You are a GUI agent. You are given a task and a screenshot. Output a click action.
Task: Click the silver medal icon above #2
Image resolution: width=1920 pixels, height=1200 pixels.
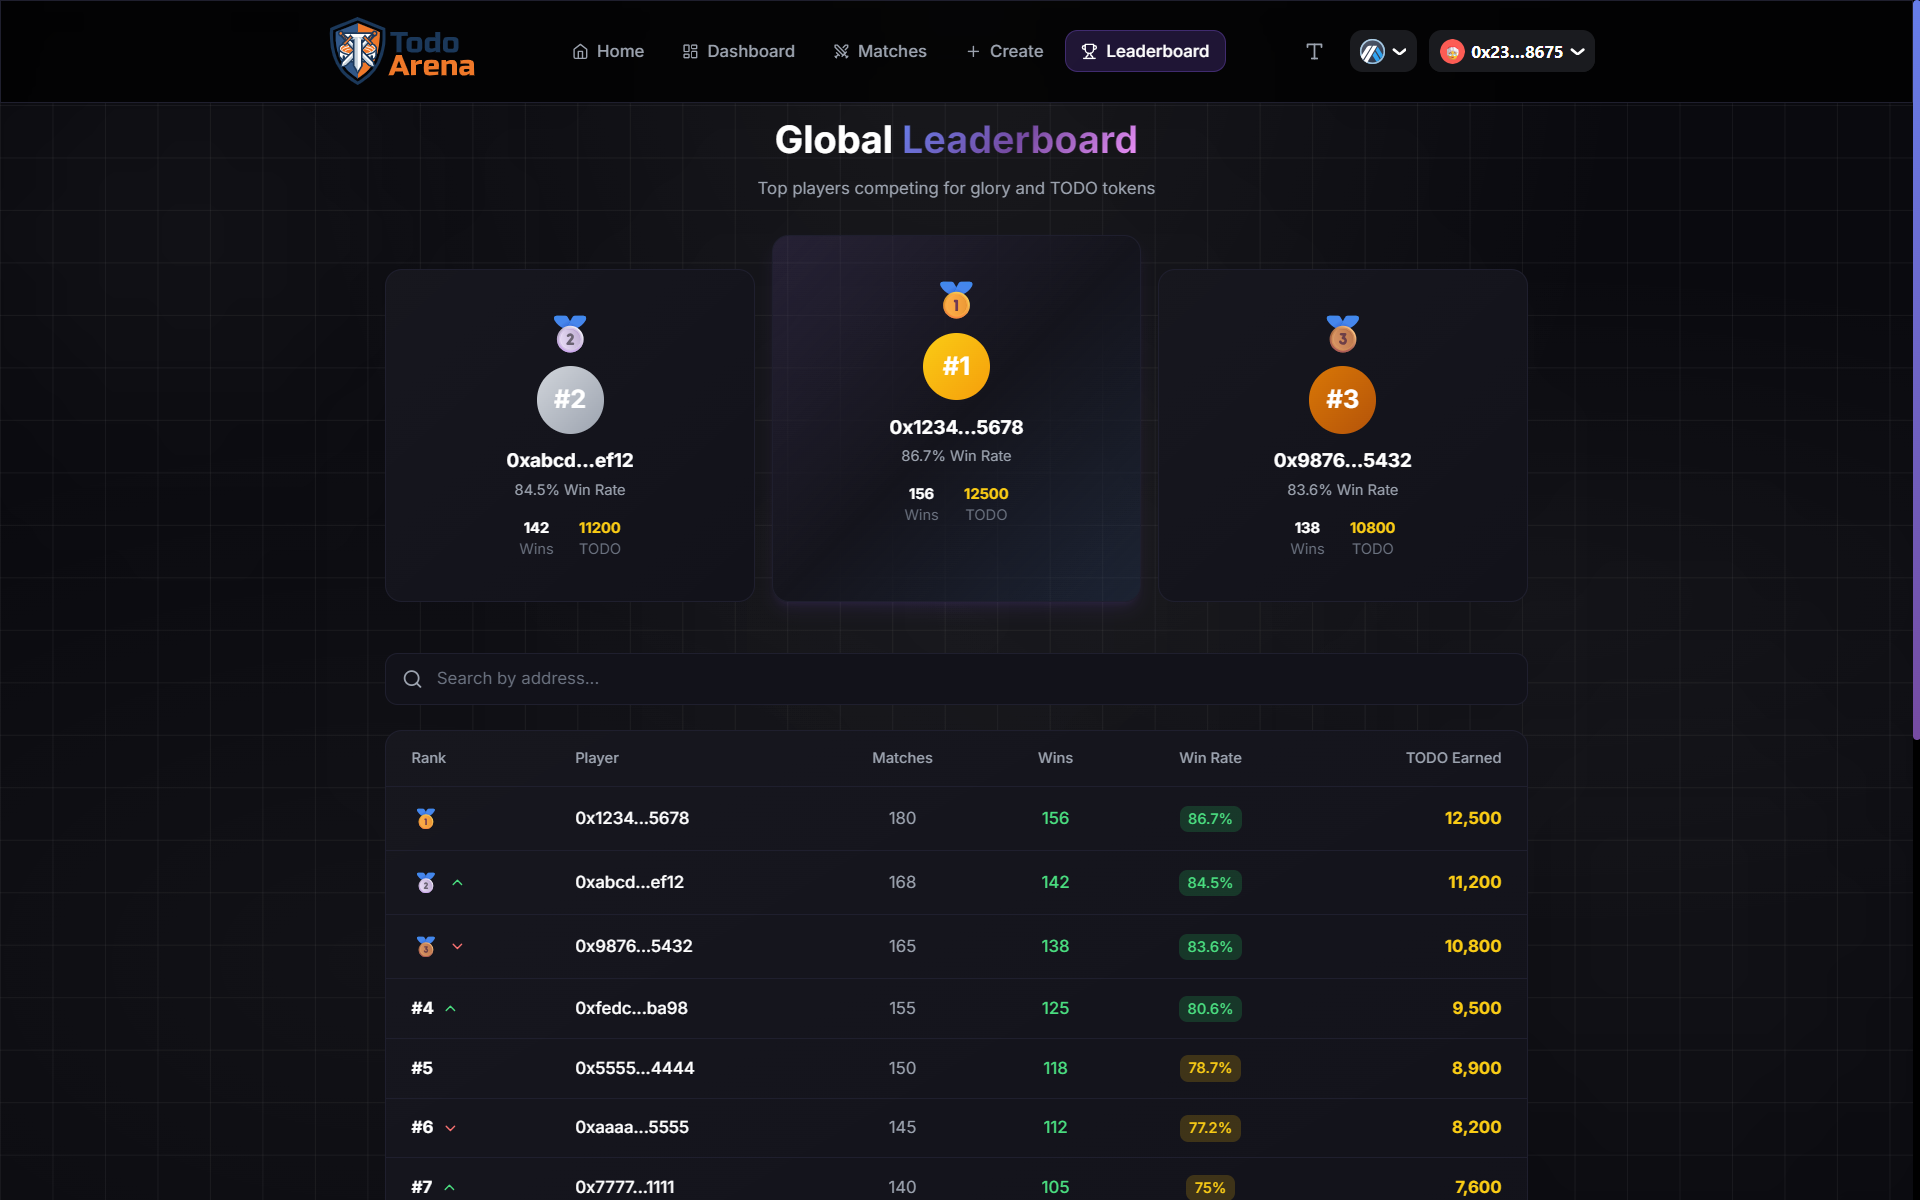click(x=570, y=333)
